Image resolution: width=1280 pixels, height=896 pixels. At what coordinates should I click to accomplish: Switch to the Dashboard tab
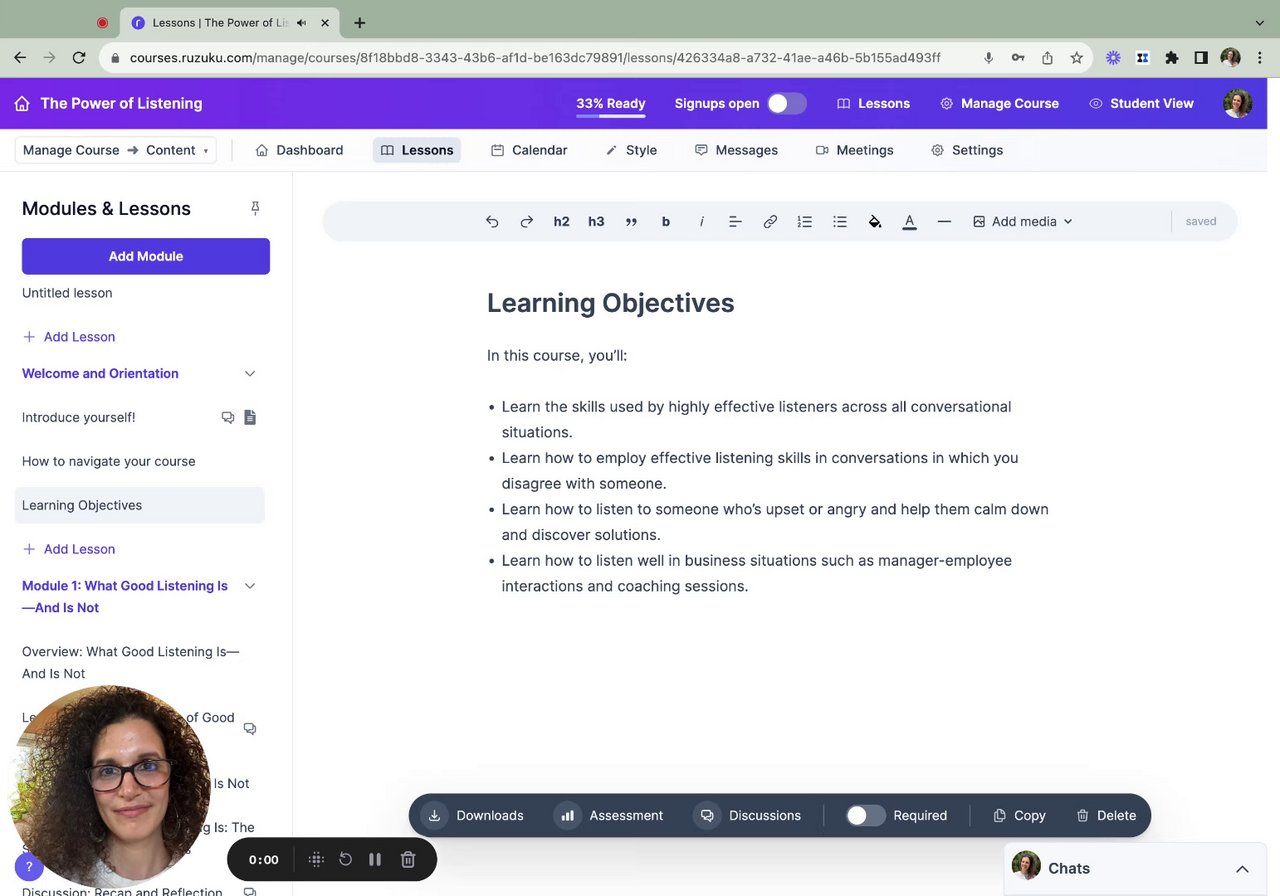(x=299, y=150)
